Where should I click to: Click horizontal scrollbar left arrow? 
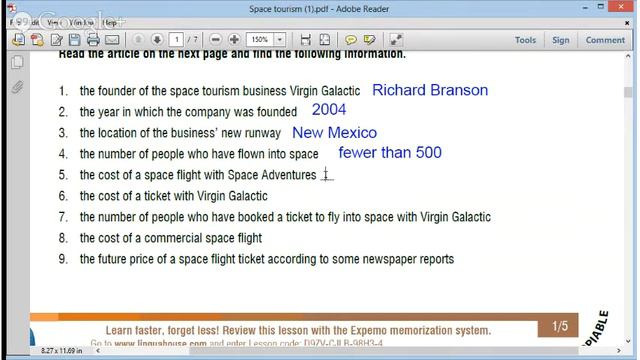coord(98,350)
